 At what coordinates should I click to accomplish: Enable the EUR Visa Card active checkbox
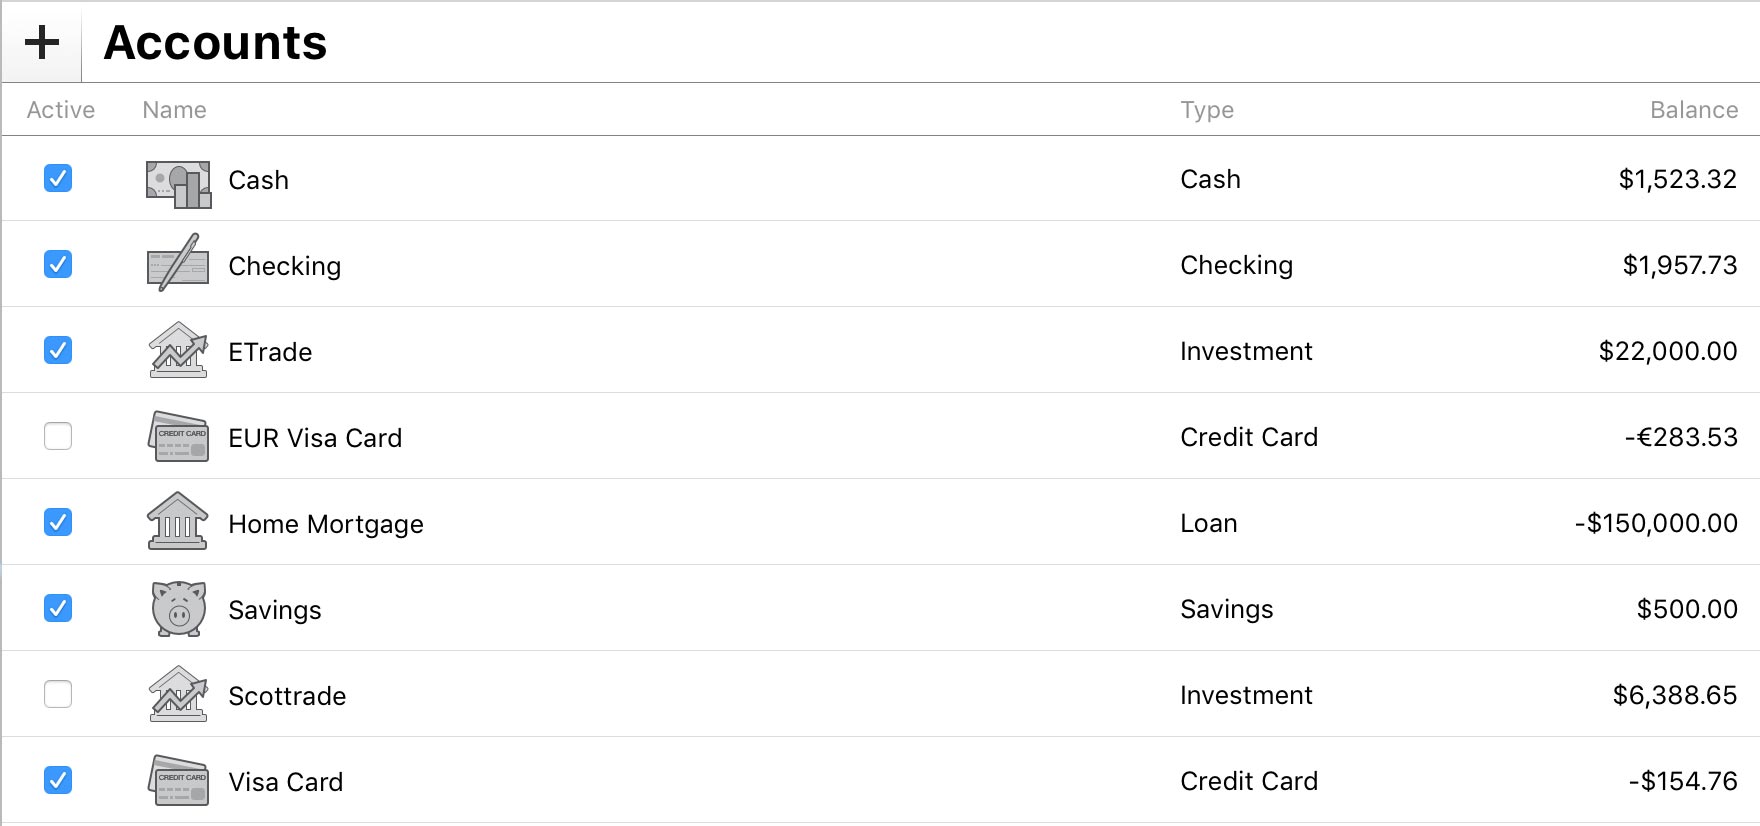(58, 436)
